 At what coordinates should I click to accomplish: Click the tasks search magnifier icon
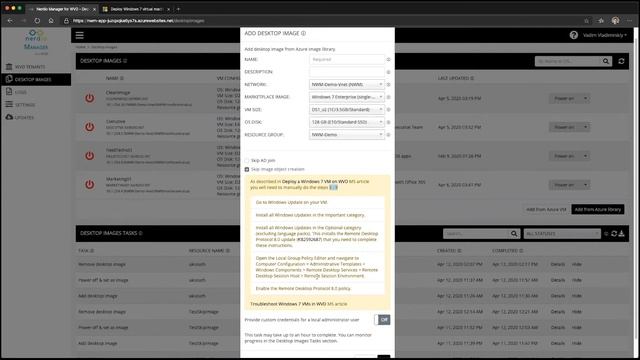pos(514,233)
